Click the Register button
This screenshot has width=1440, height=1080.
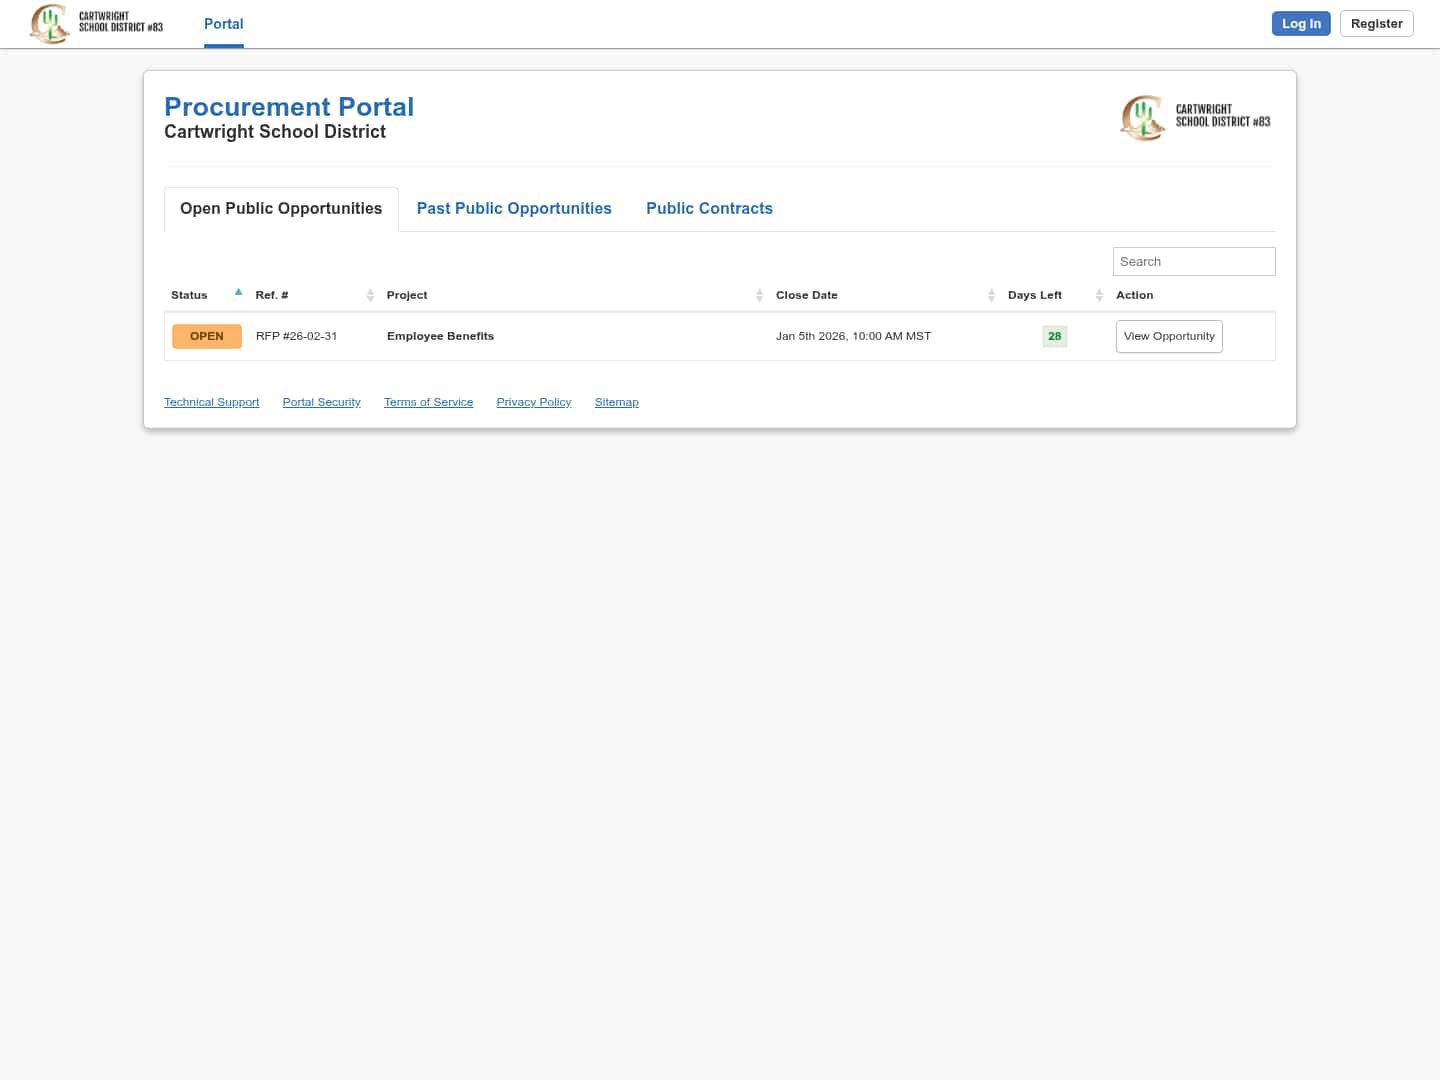click(1376, 23)
